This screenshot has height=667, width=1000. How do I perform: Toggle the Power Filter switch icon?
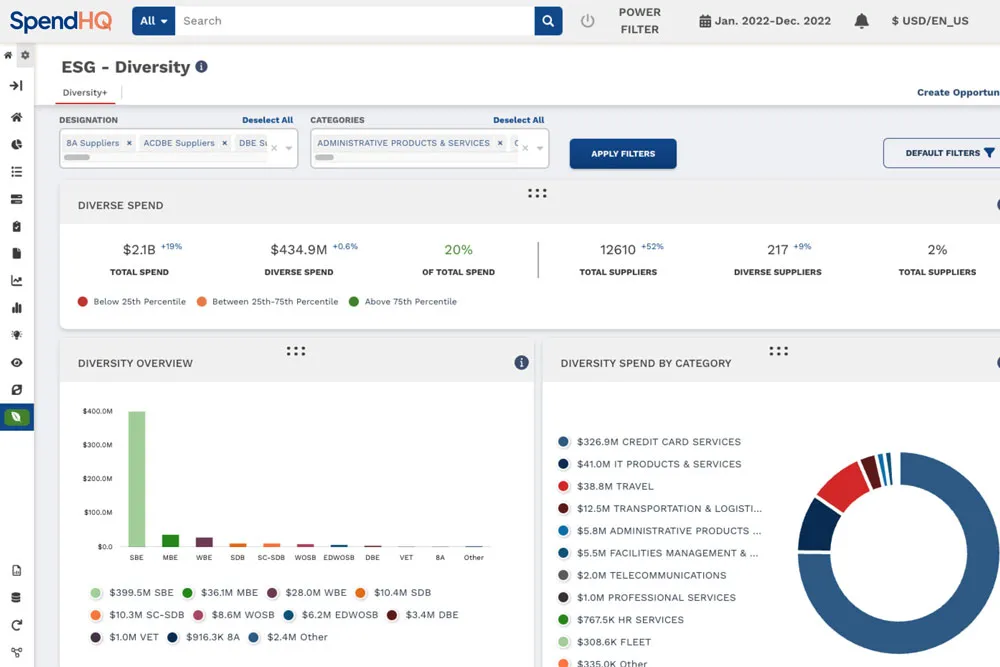587,21
